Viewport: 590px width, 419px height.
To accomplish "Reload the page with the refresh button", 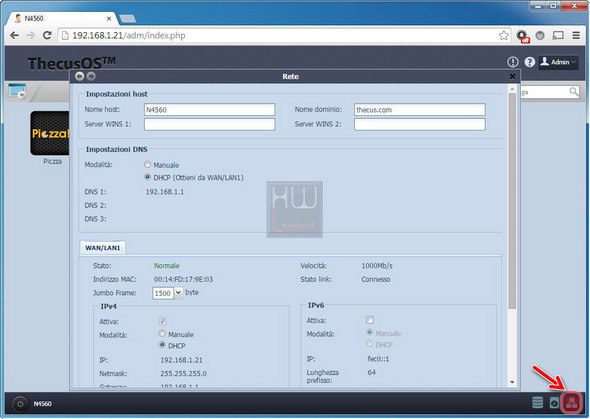I will pos(47,35).
